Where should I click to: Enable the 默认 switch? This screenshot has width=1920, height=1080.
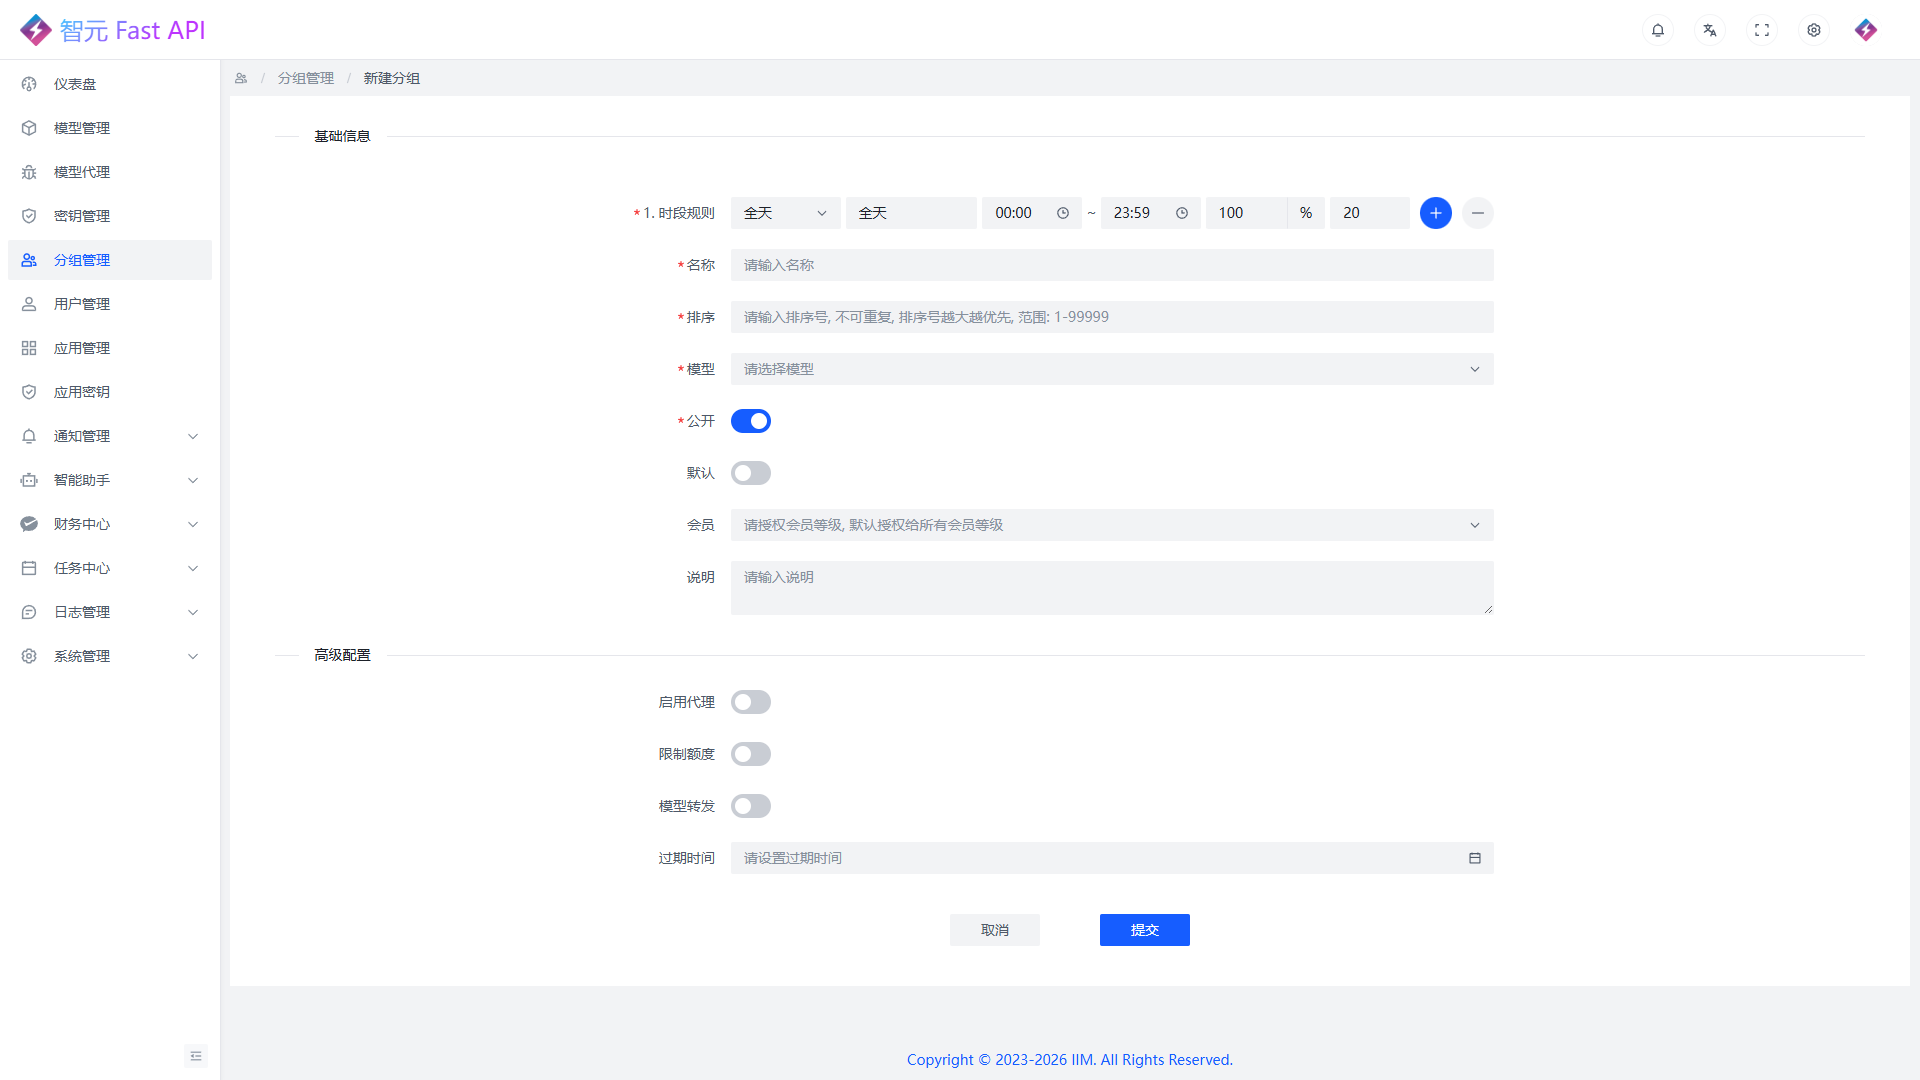click(751, 473)
